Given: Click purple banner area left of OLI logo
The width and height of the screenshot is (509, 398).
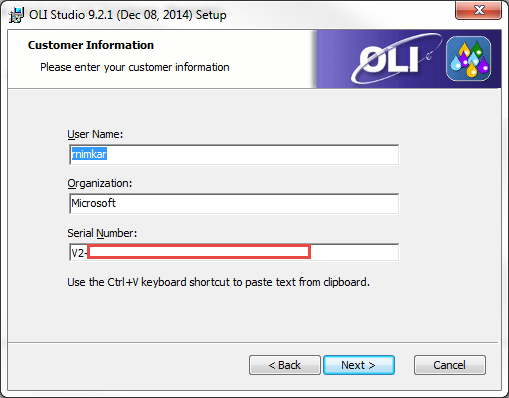Looking at the screenshot, I should tap(333, 59).
